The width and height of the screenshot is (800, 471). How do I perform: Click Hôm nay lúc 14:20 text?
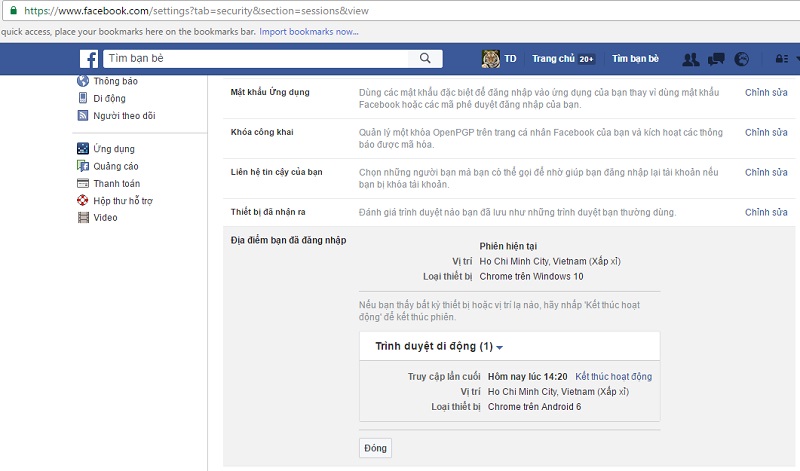point(528,377)
